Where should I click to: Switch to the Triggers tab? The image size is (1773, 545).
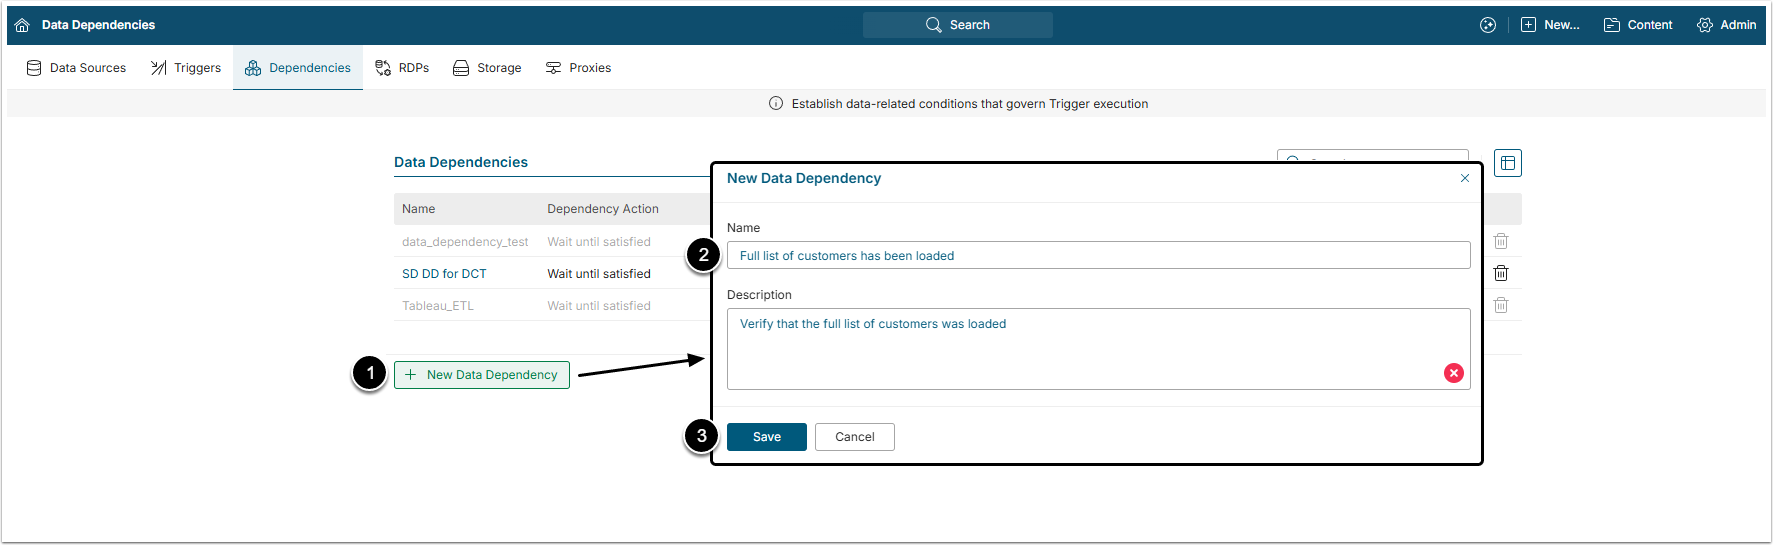(x=186, y=68)
